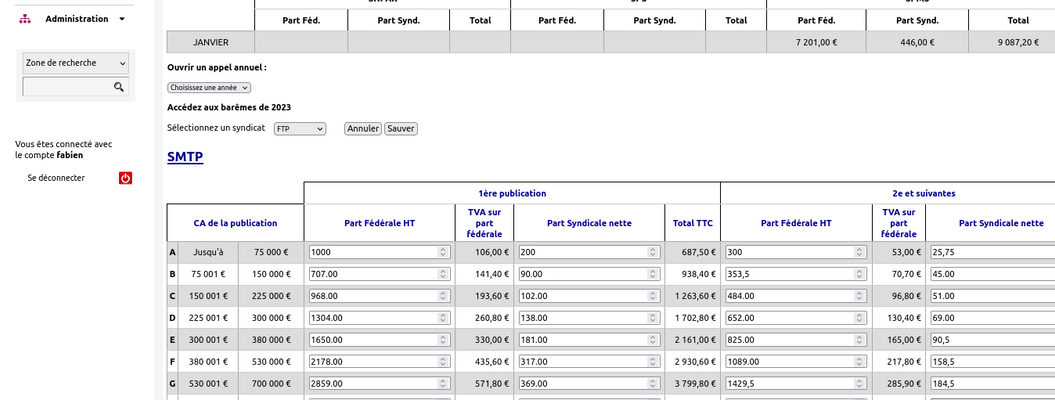1055x400 pixels.
Task: Click stepper on the 90.00 field
Action: coord(653,274)
